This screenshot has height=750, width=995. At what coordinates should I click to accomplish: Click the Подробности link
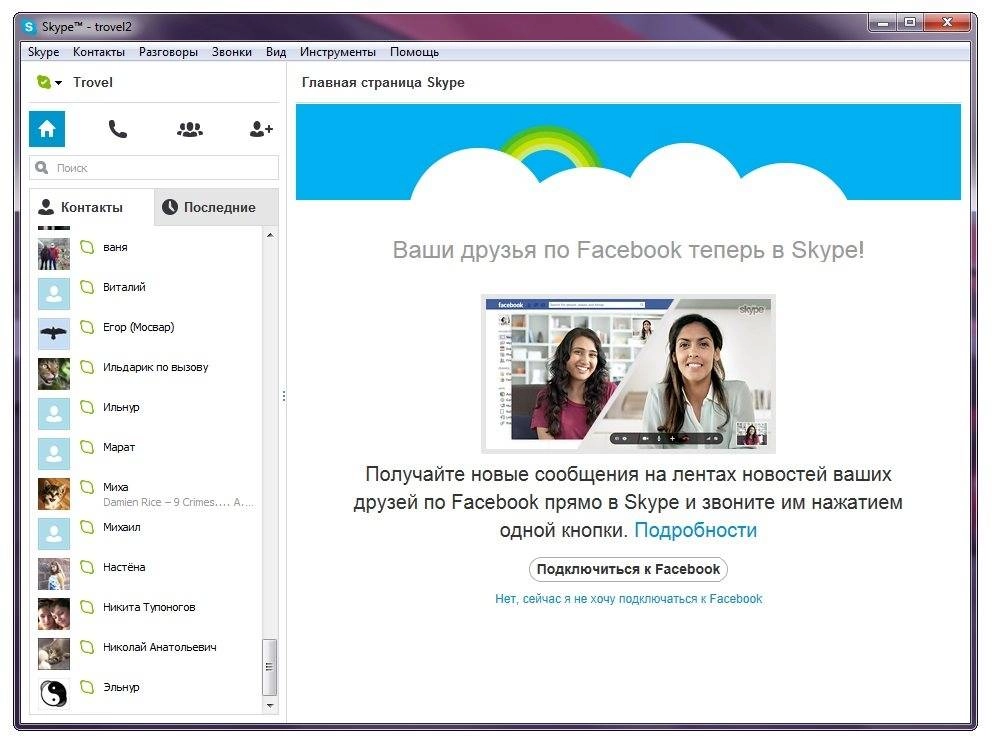tap(695, 530)
